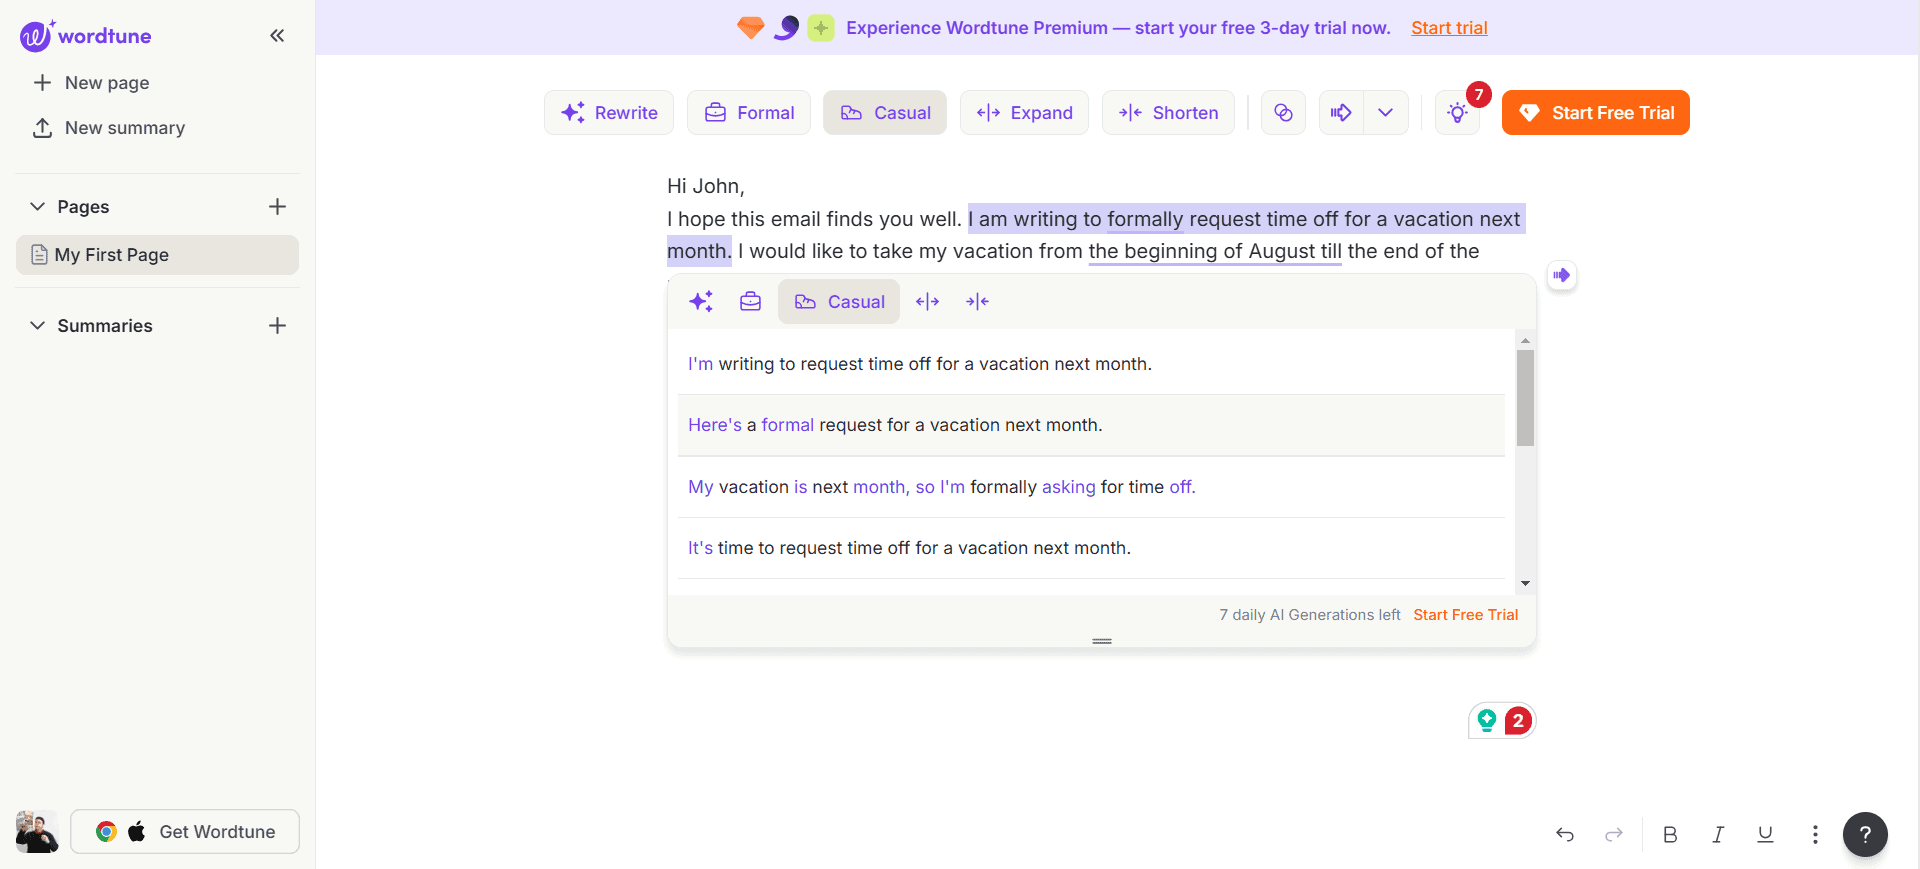Create a New page
The image size is (1920, 869).
coord(91,83)
